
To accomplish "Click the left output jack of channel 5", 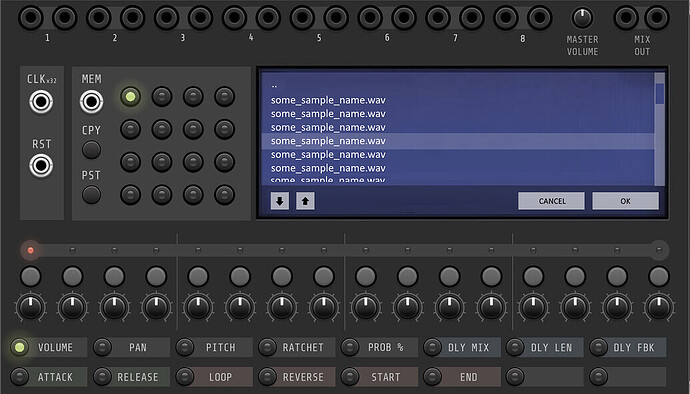I will [x=302, y=18].
